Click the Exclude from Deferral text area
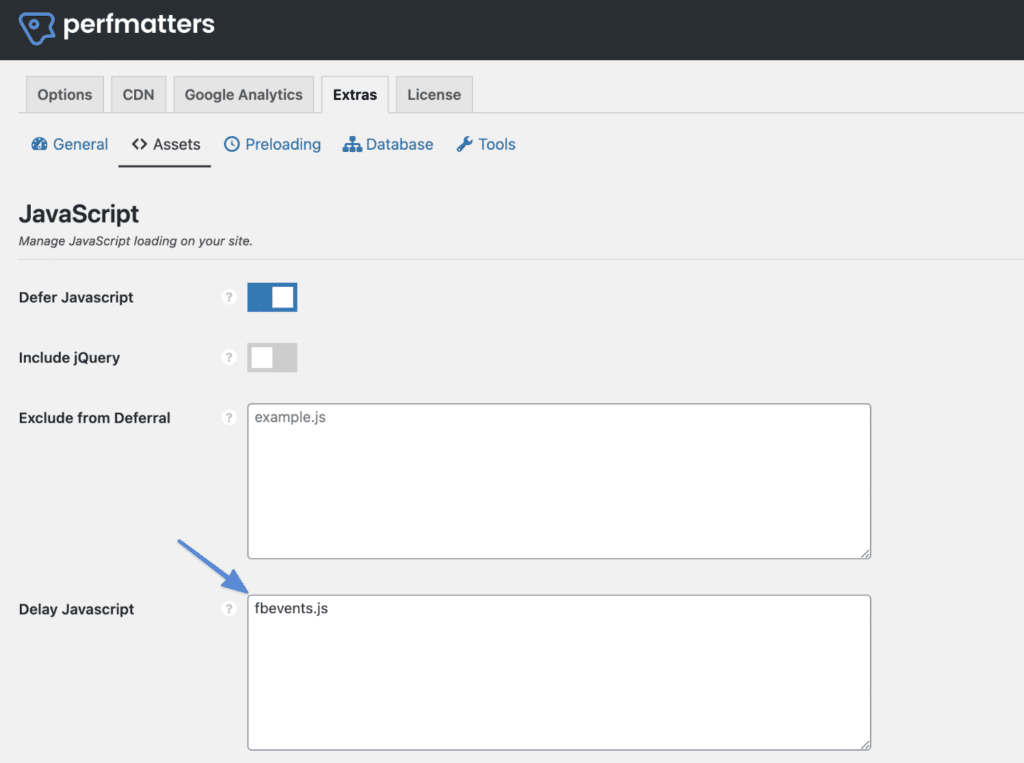This screenshot has height=763, width=1024. (560, 480)
